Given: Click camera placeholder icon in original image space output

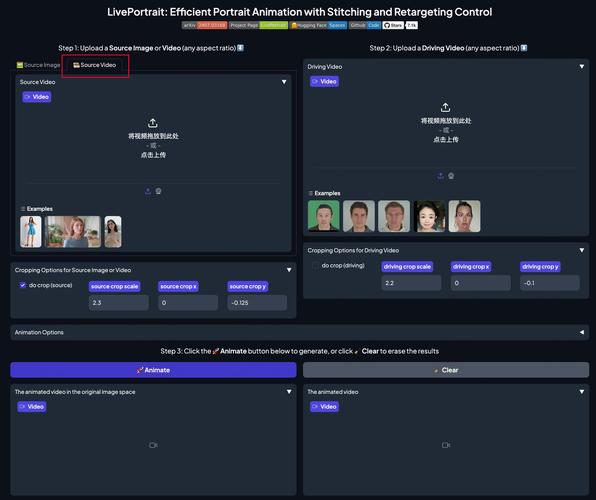Looking at the screenshot, I should point(153,445).
